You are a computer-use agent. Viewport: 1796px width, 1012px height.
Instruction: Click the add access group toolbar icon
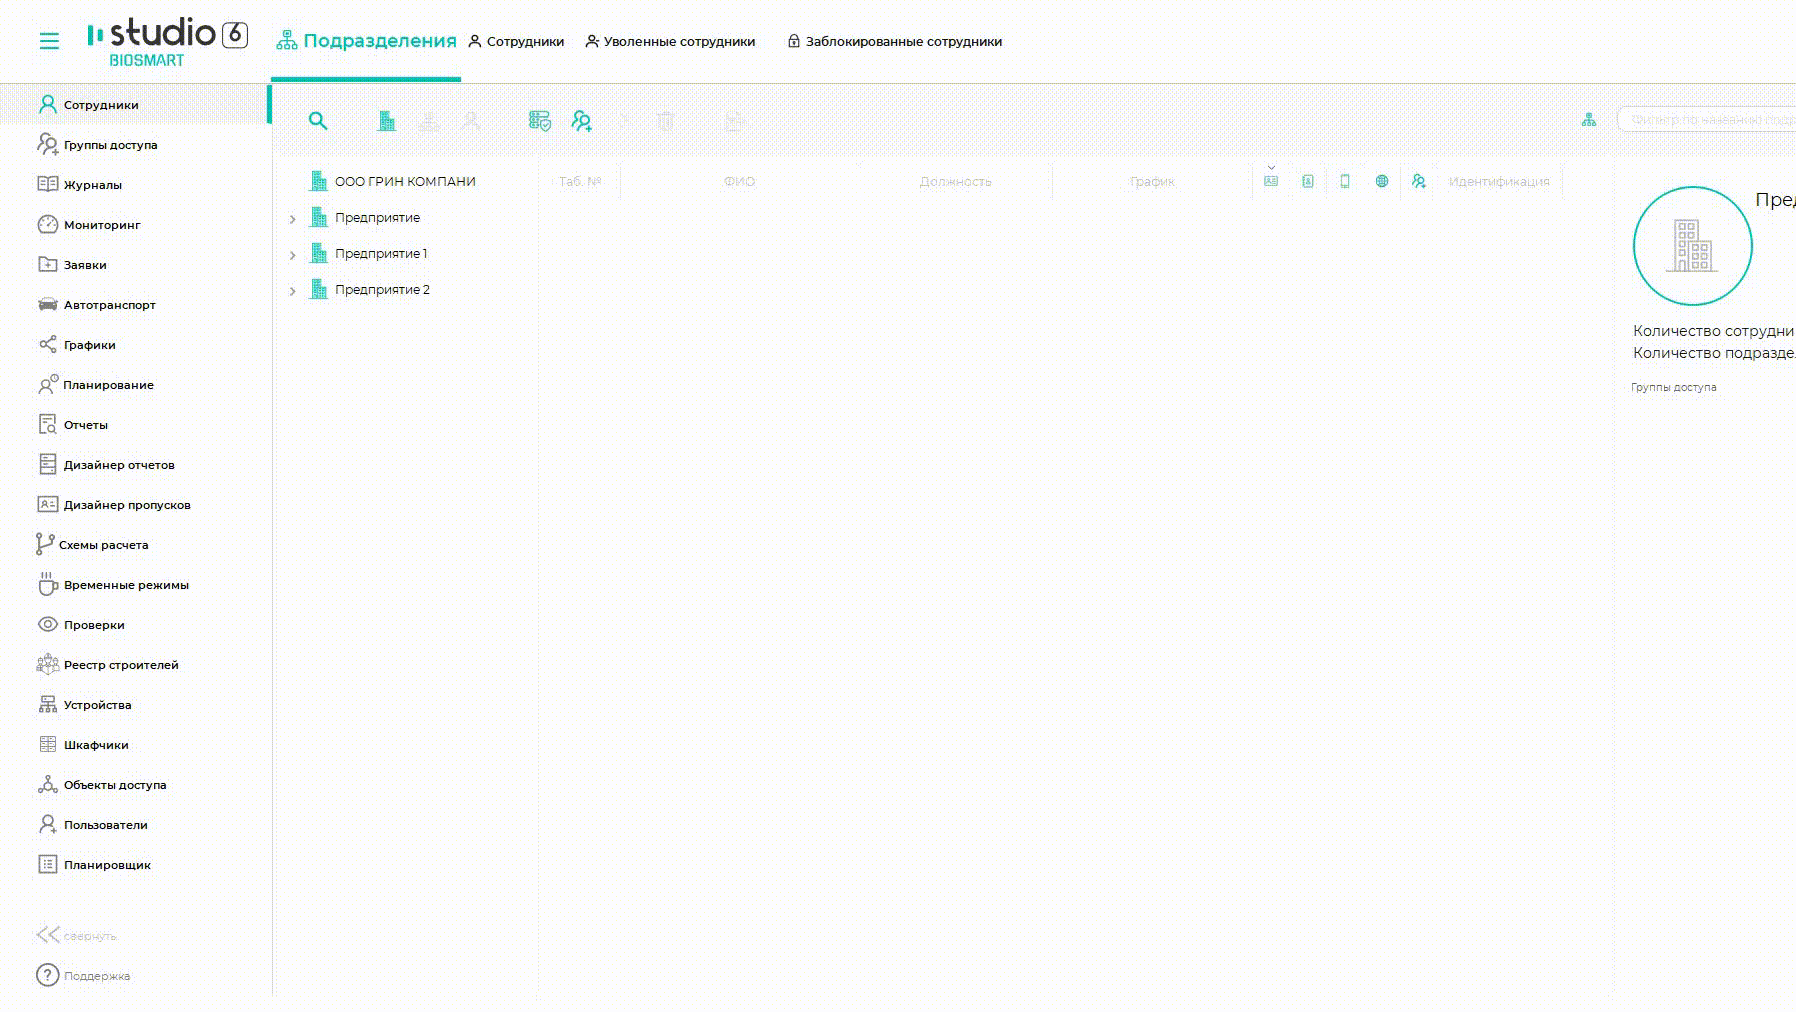point(581,121)
